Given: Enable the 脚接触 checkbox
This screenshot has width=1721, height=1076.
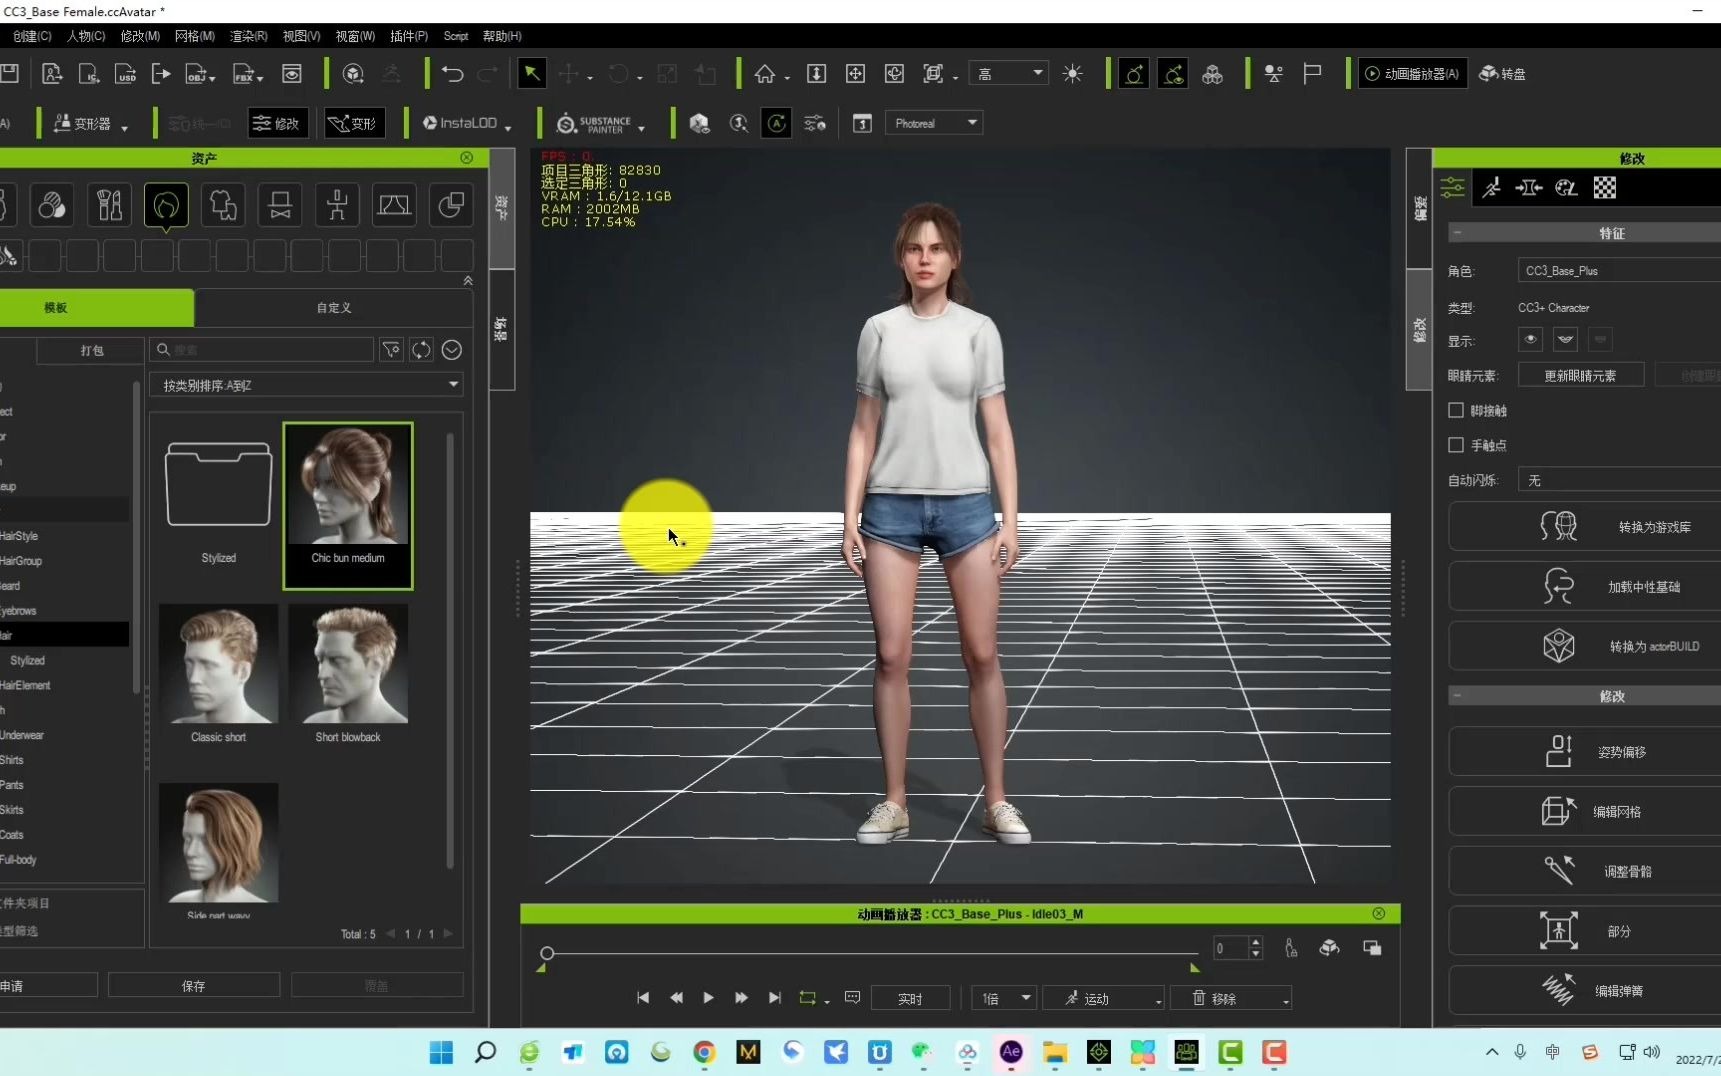Looking at the screenshot, I should 1456,410.
